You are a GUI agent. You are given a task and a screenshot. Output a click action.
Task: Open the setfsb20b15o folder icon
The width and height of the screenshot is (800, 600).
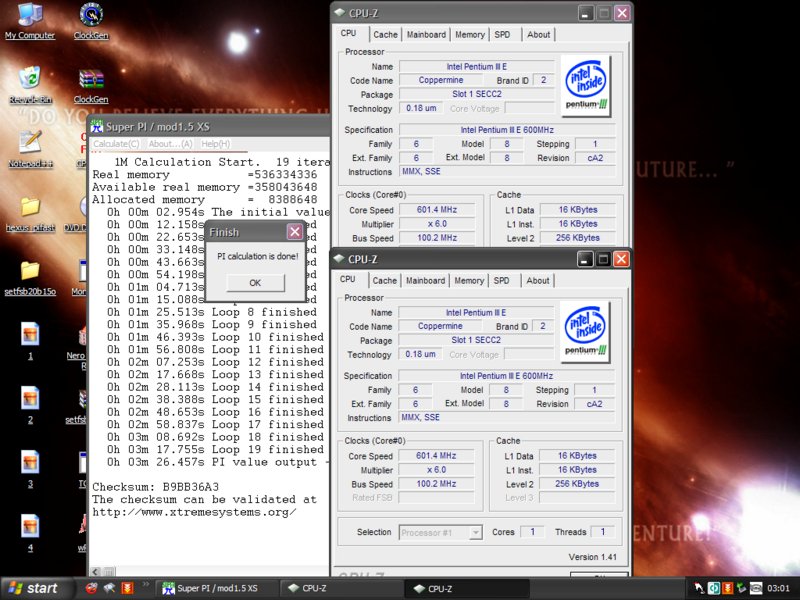click(30, 278)
